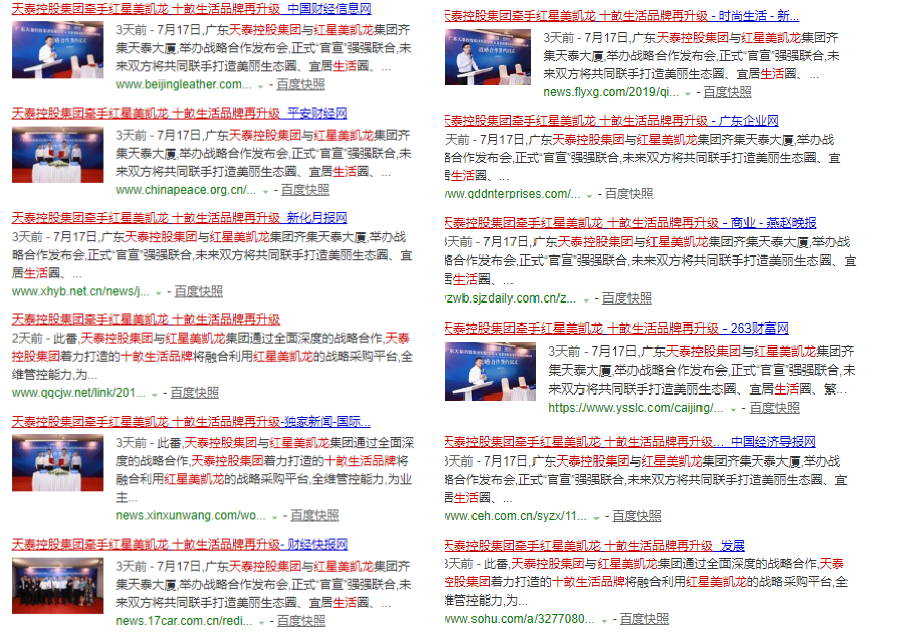Open 百度快照 for gddnterprises.com result

point(629,193)
